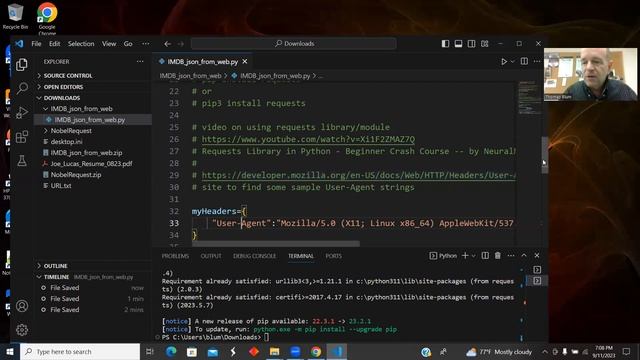640x360 pixels.
Task: Close the terminal panel
Action: tap(537, 256)
